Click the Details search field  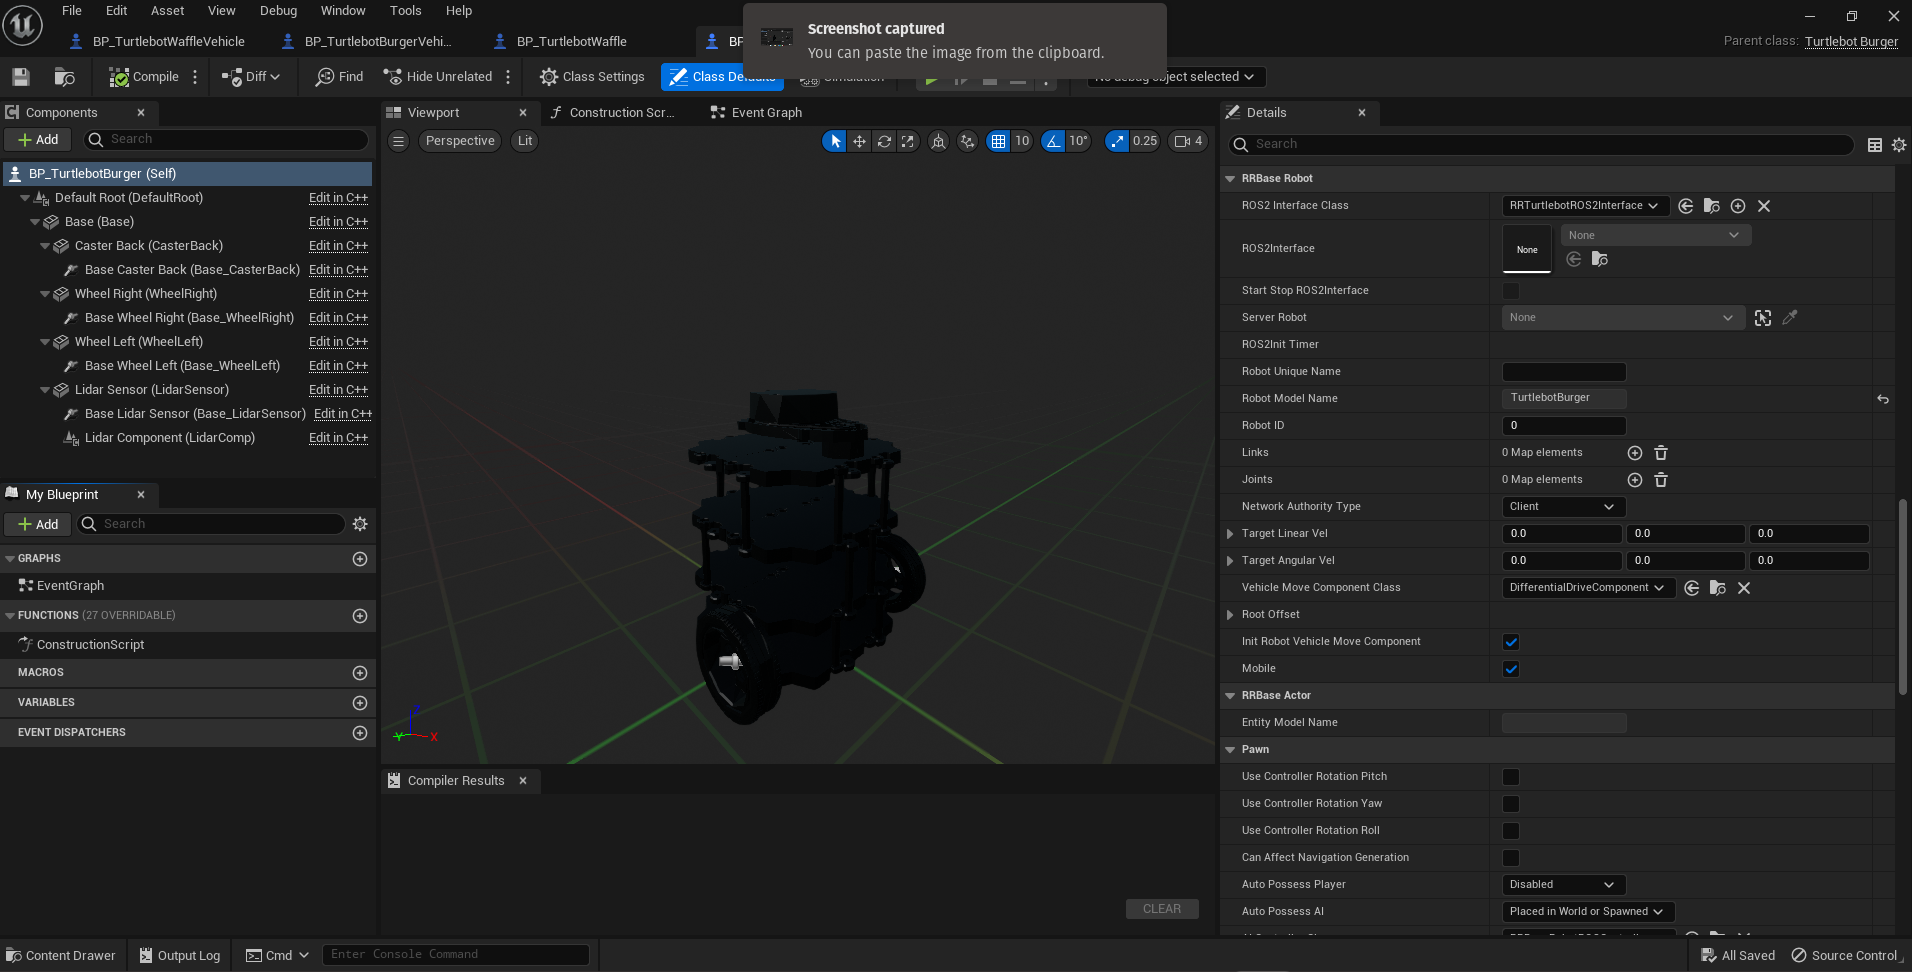[1540, 144]
